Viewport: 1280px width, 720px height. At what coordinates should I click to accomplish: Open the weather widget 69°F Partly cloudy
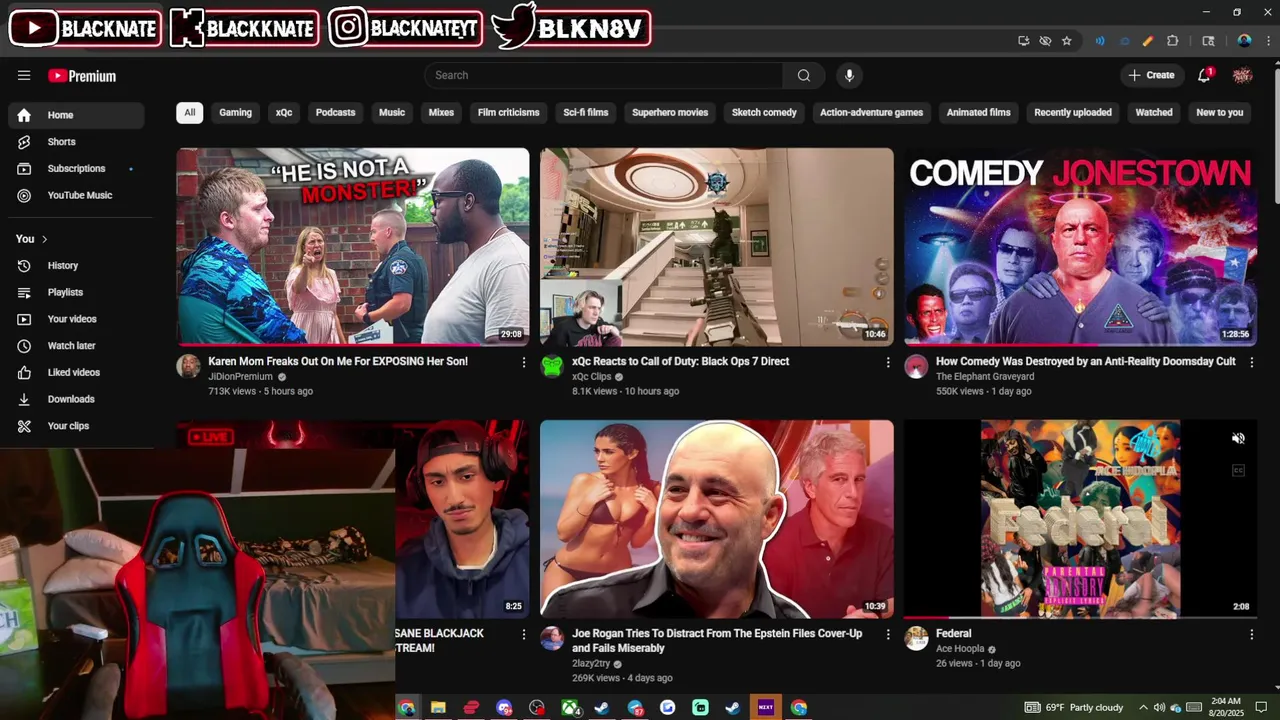1073,707
